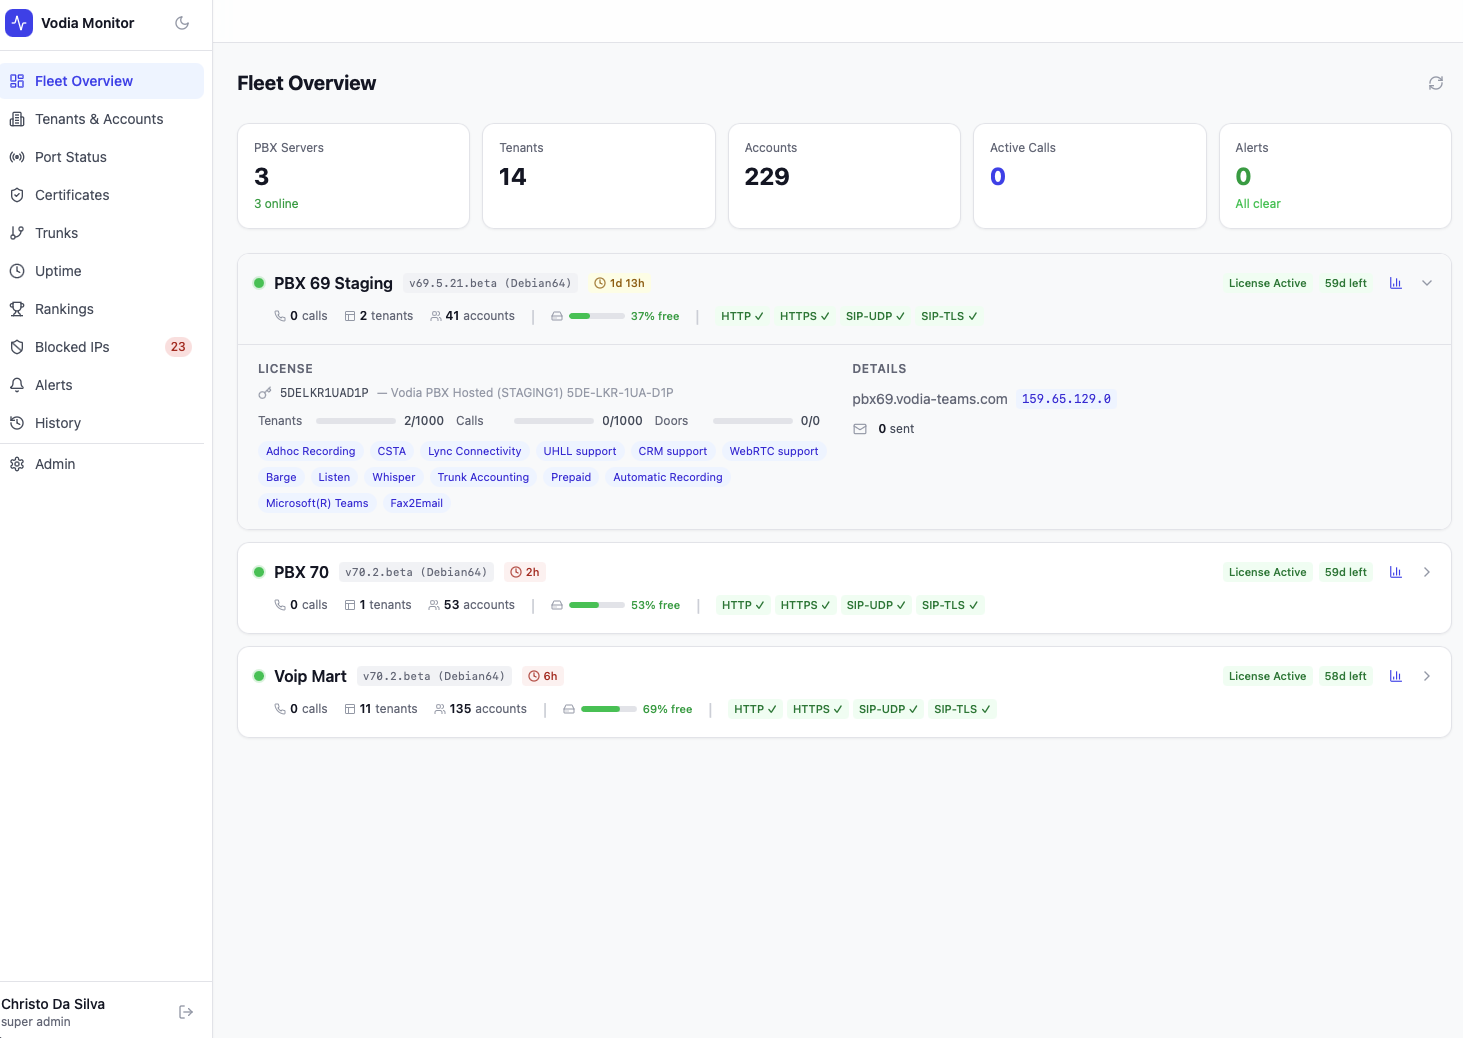Click the envelope icon next to 0 sent
The width and height of the screenshot is (1463, 1038).
click(x=860, y=429)
